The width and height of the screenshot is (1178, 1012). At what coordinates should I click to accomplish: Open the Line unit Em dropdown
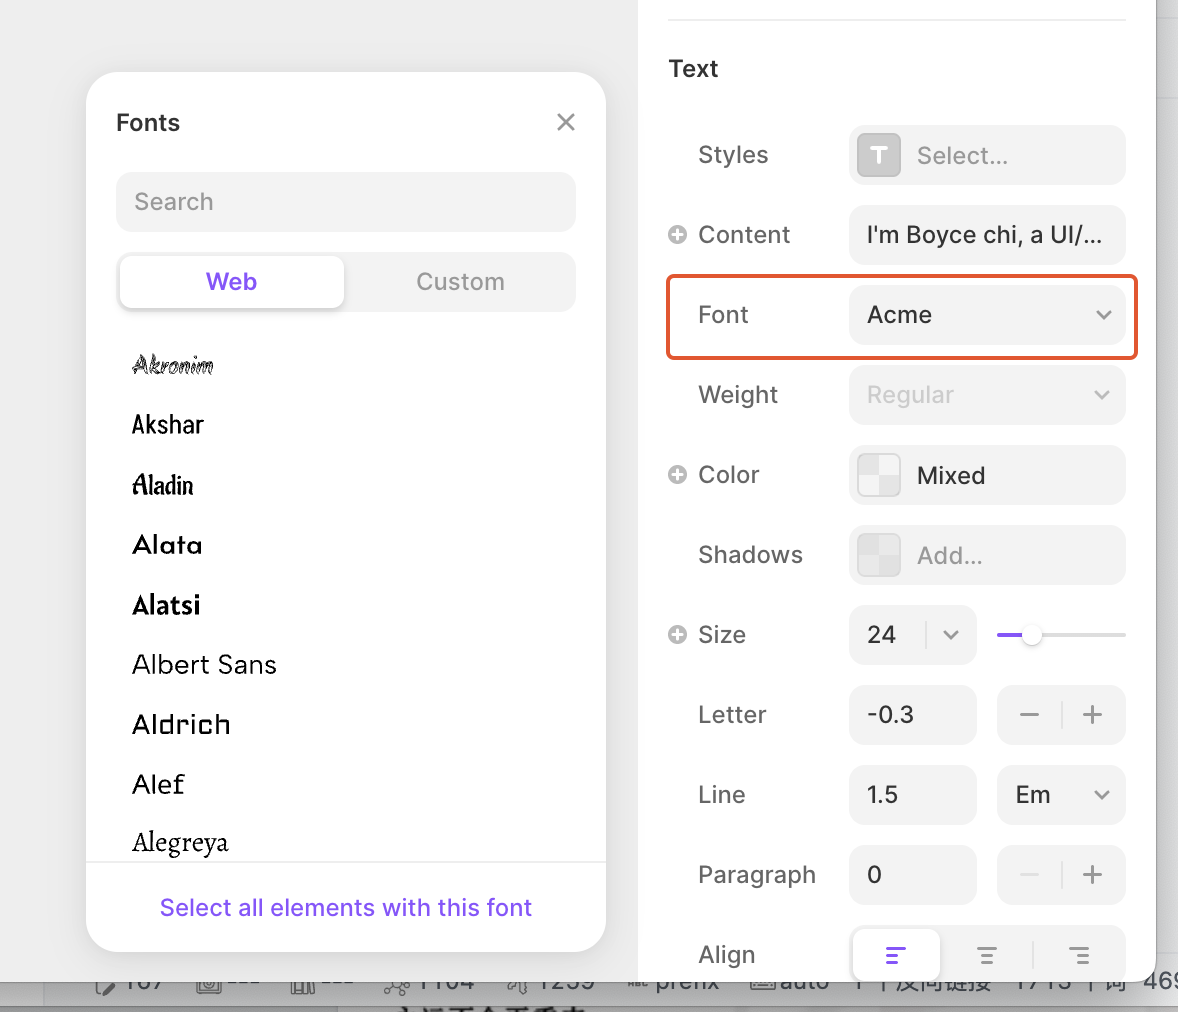tap(1061, 795)
